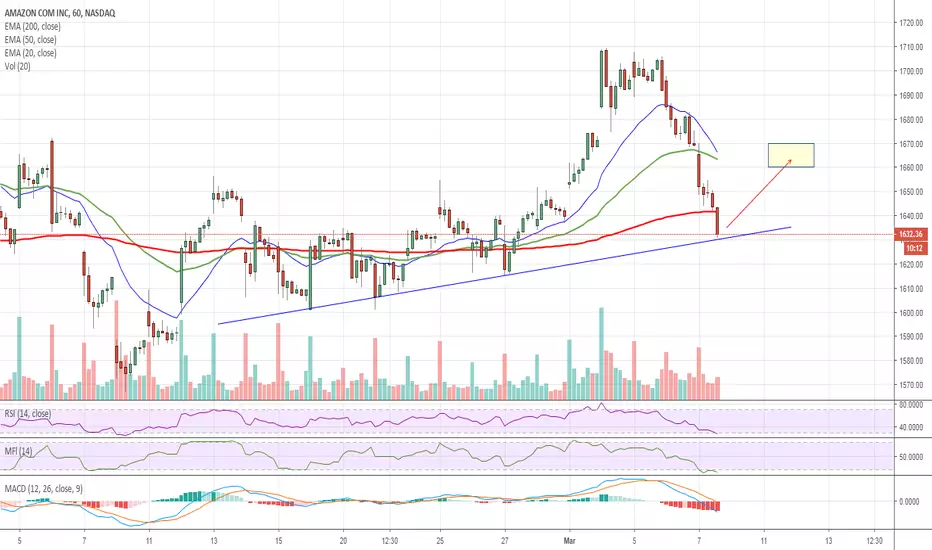The width and height of the screenshot is (932, 550).
Task: Select the EMA (50, close) legend label
Action: click(30, 40)
